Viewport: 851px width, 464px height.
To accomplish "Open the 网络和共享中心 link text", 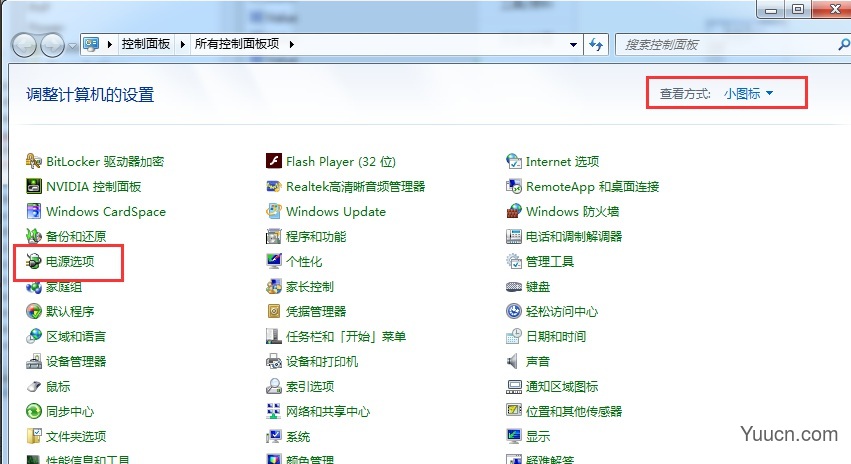I will point(328,411).
